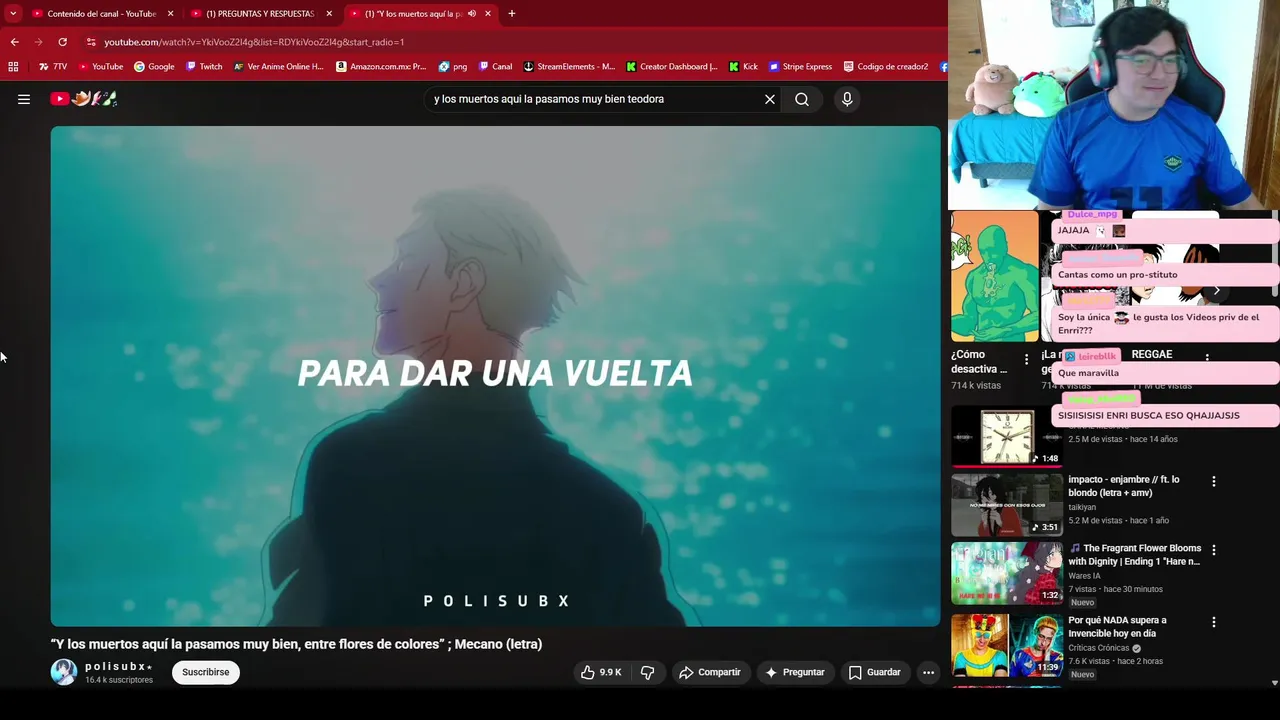The image size is (1280, 720).
Task: Open the 7TV bookmark
Action: tap(53, 67)
